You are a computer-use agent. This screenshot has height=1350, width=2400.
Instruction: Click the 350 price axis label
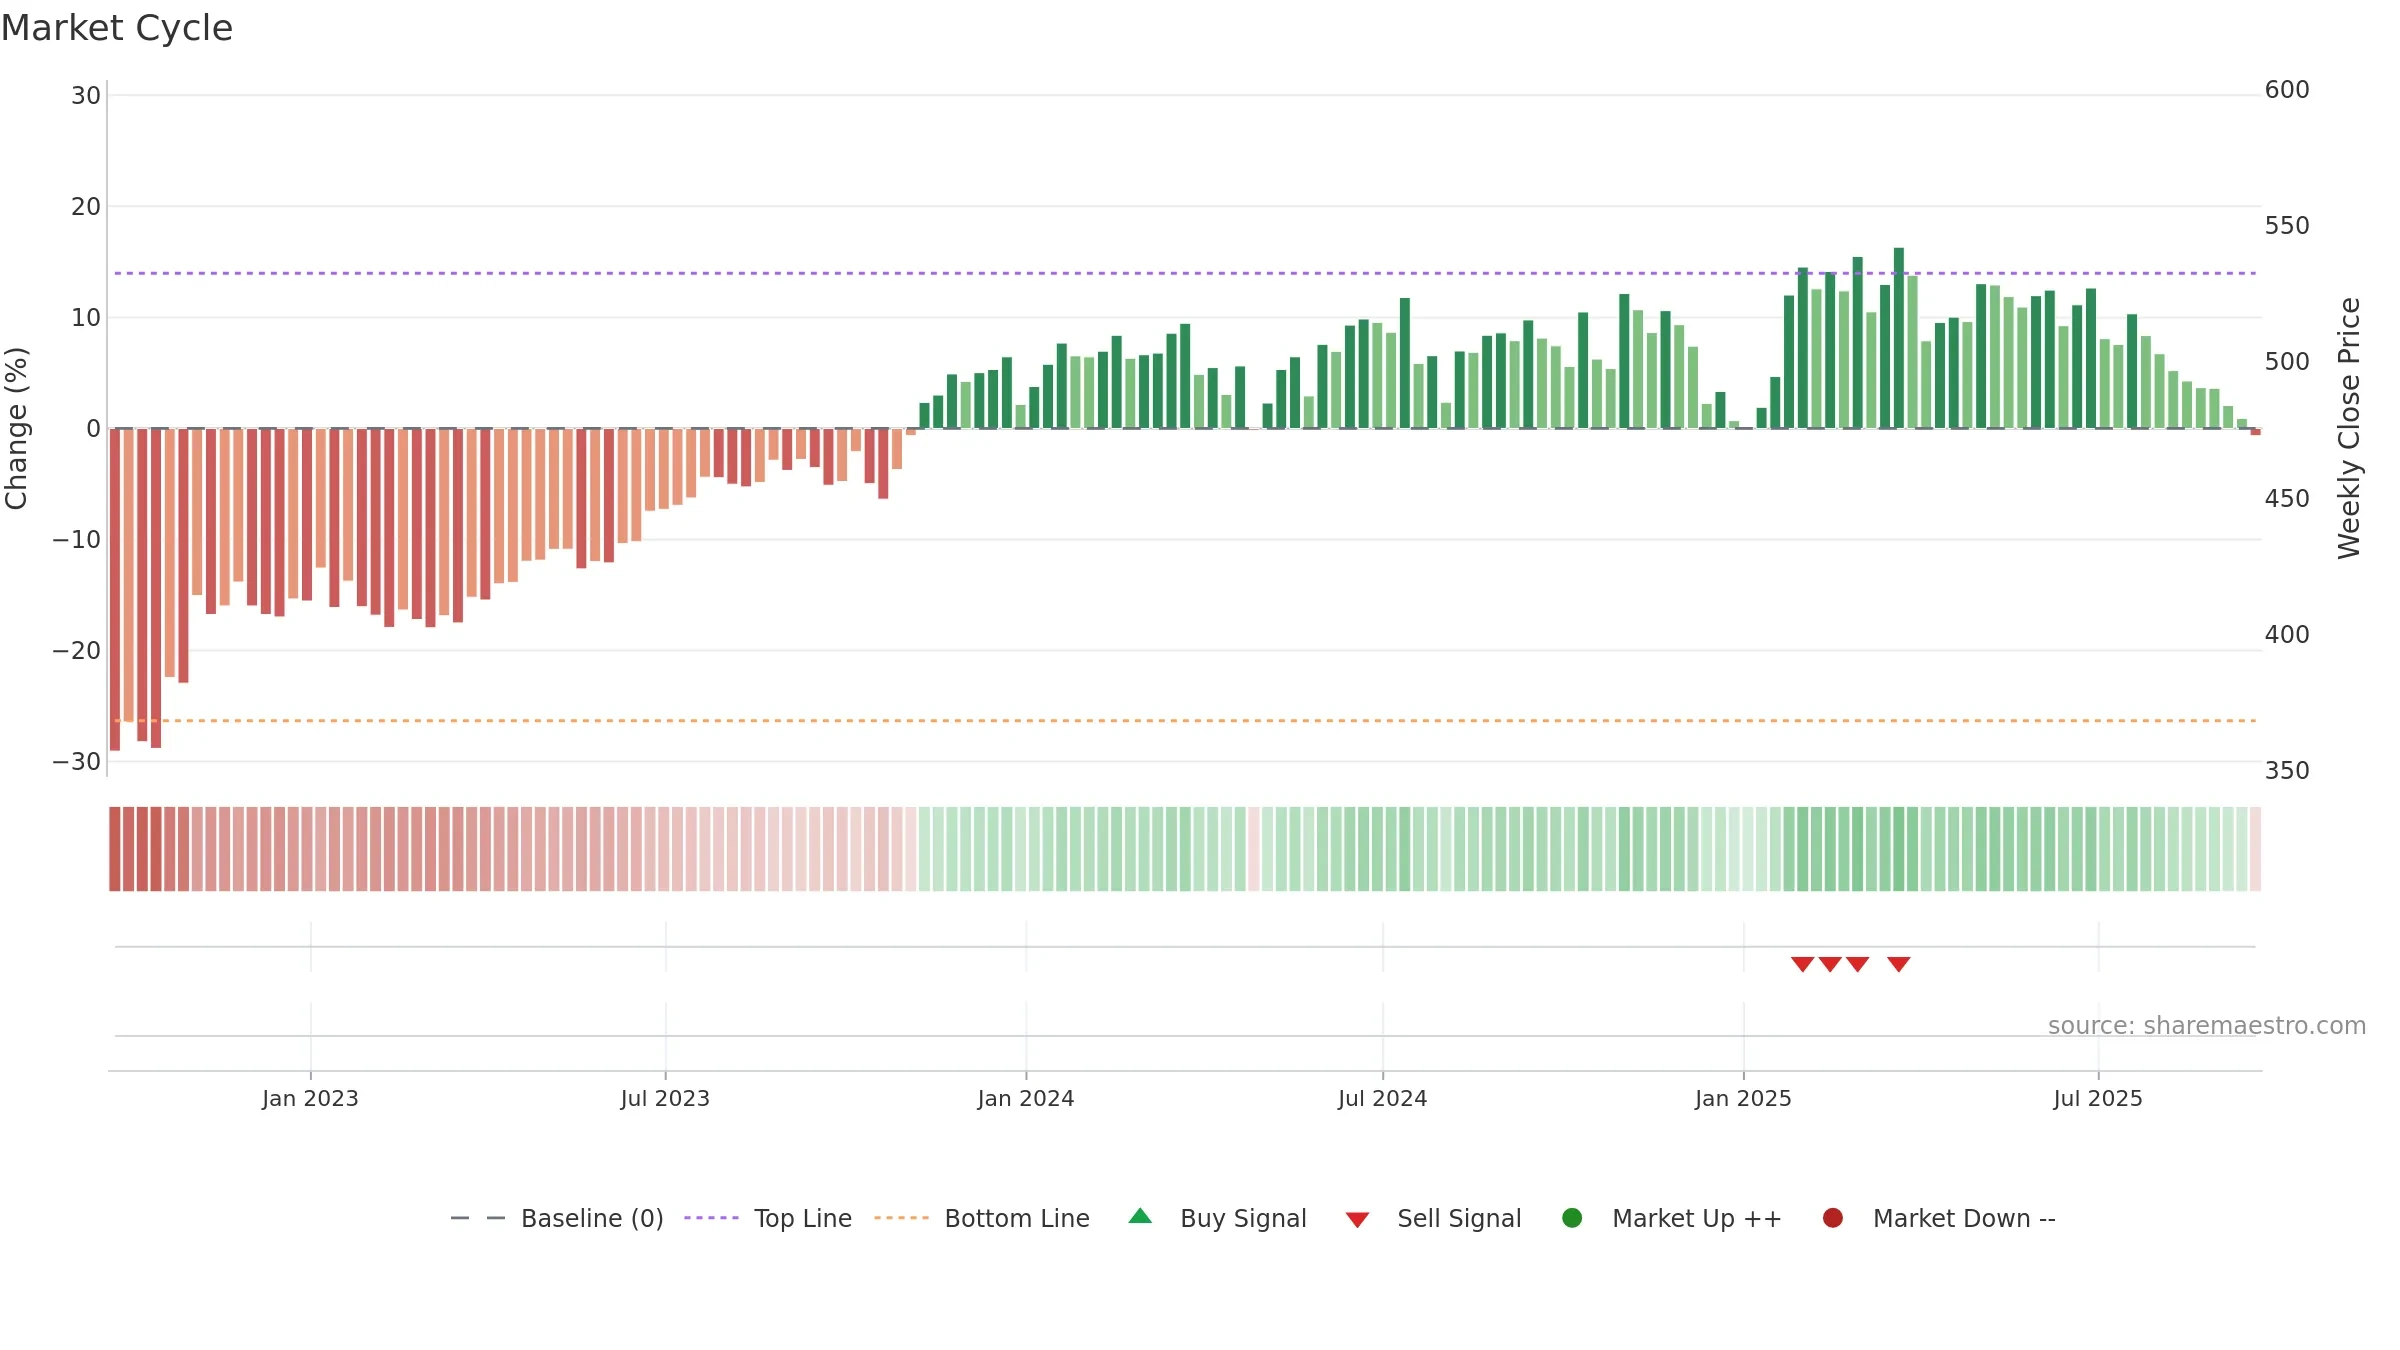[2287, 771]
